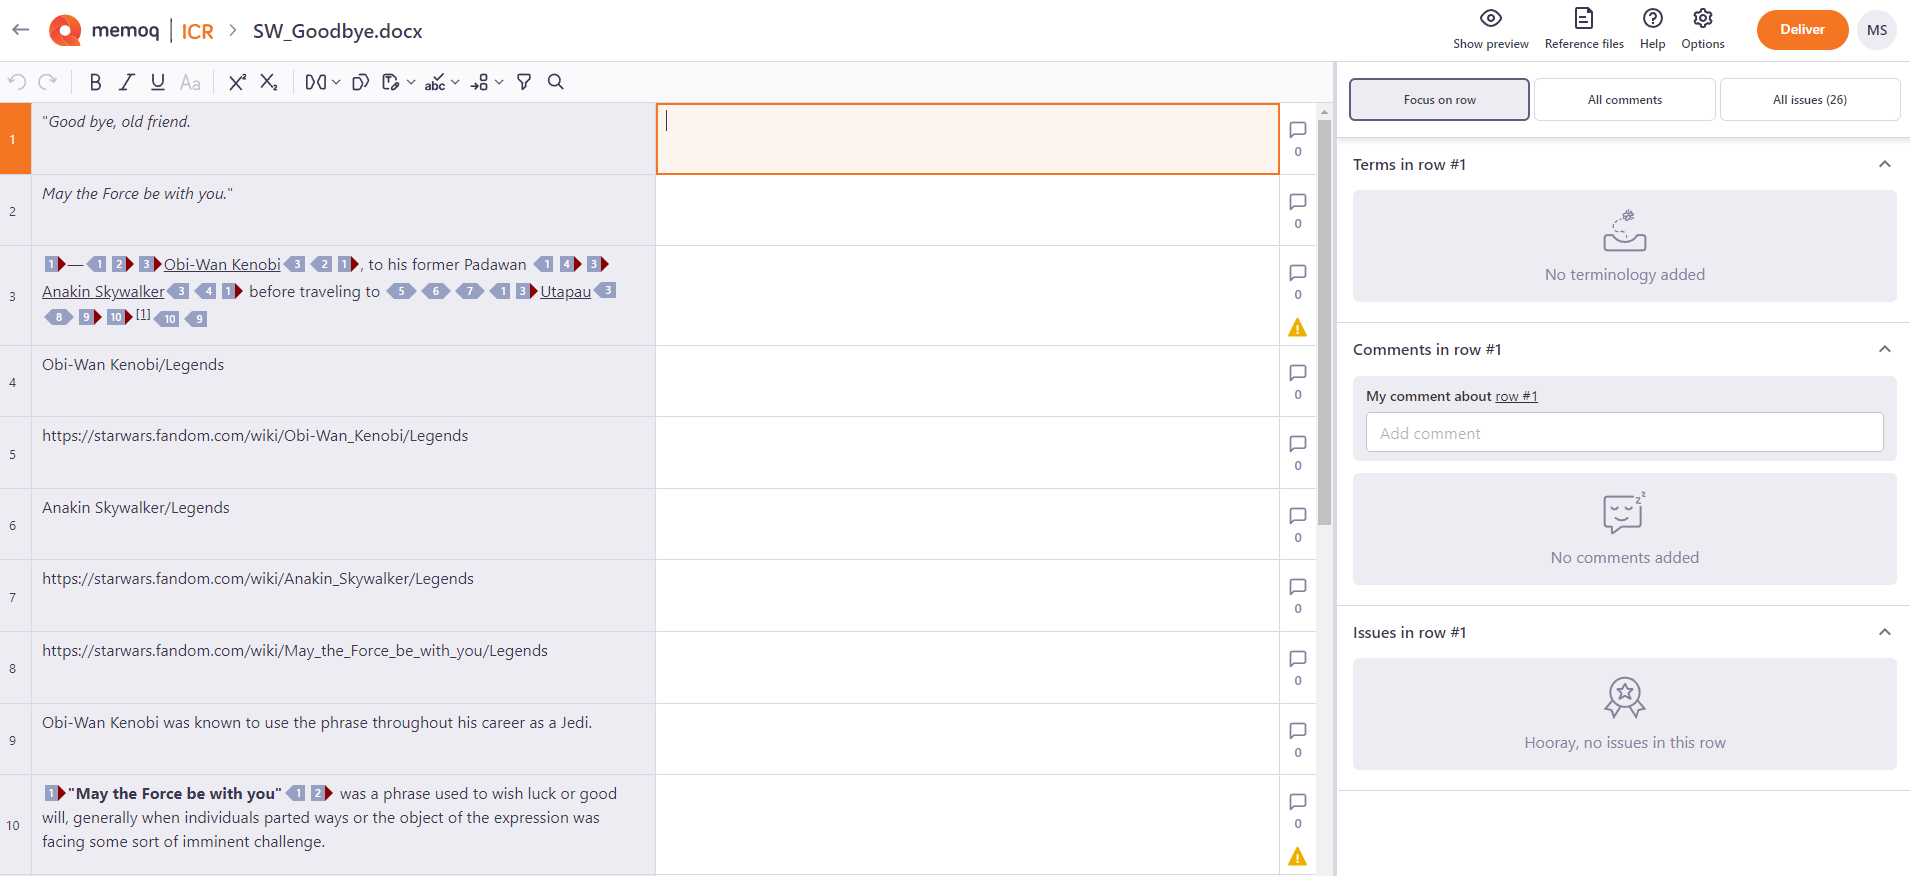Click the Show preview eye icon

1490,19
